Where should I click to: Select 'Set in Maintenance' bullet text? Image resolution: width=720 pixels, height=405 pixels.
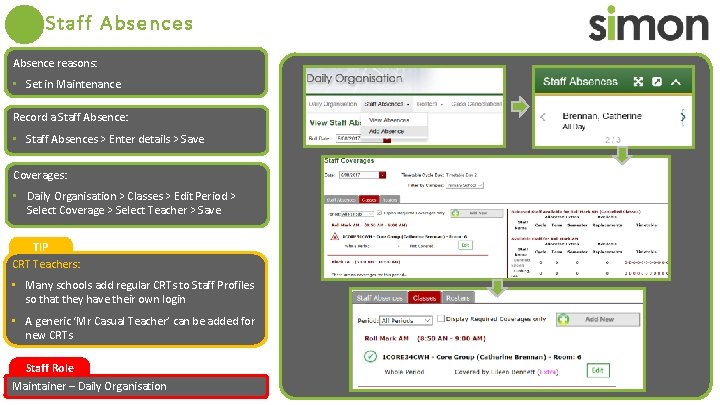click(73, 84)
